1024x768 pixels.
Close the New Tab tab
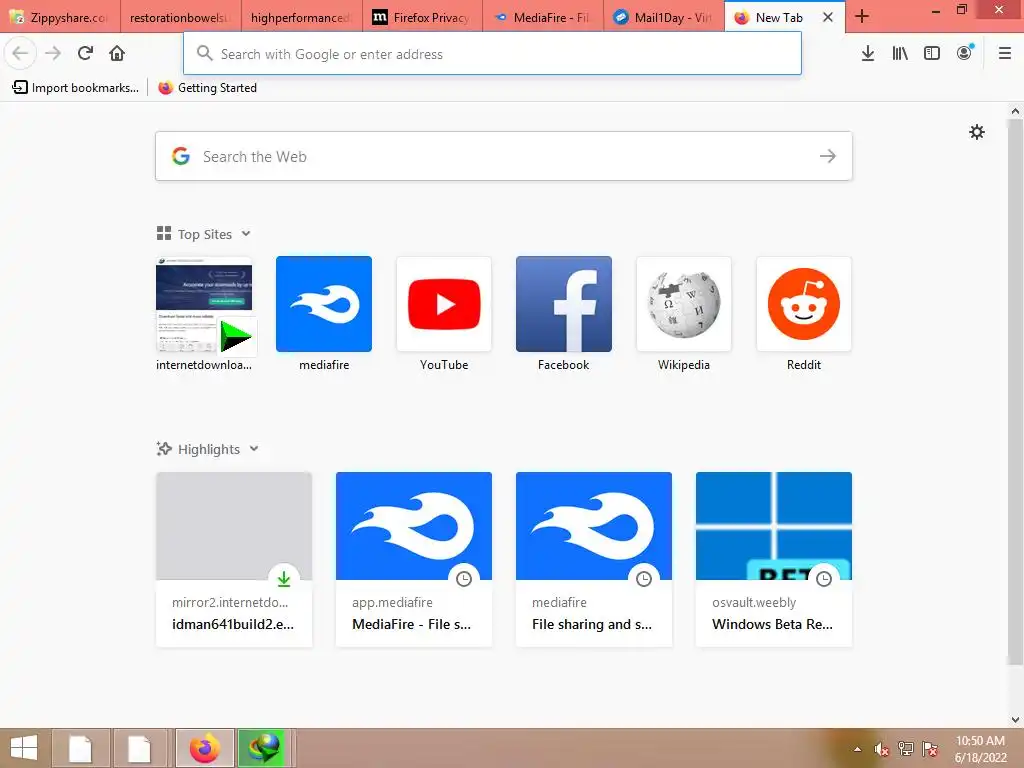pos(827,18)
